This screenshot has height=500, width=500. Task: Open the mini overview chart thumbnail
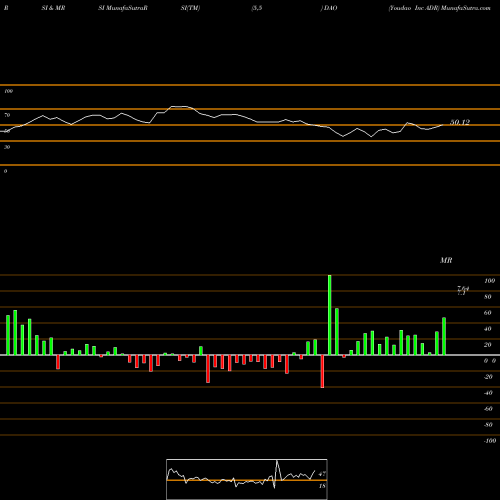(x=247, y=479)
